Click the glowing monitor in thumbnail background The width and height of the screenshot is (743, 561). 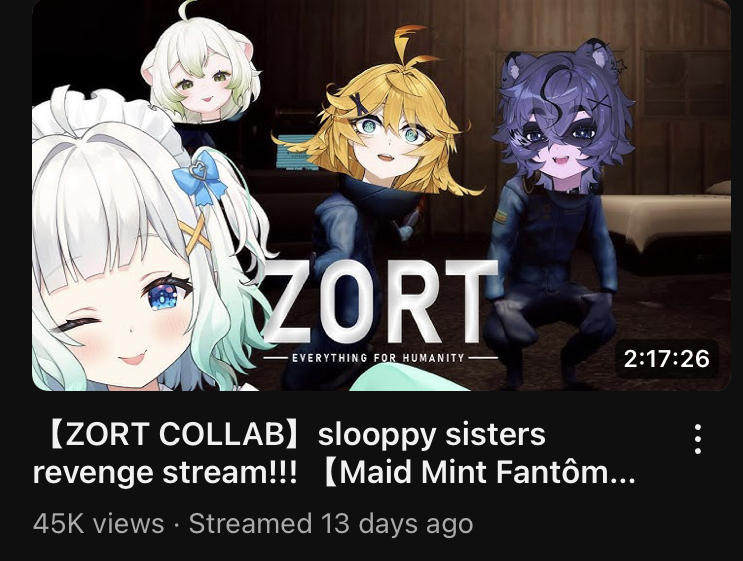(x=296, y=152)
